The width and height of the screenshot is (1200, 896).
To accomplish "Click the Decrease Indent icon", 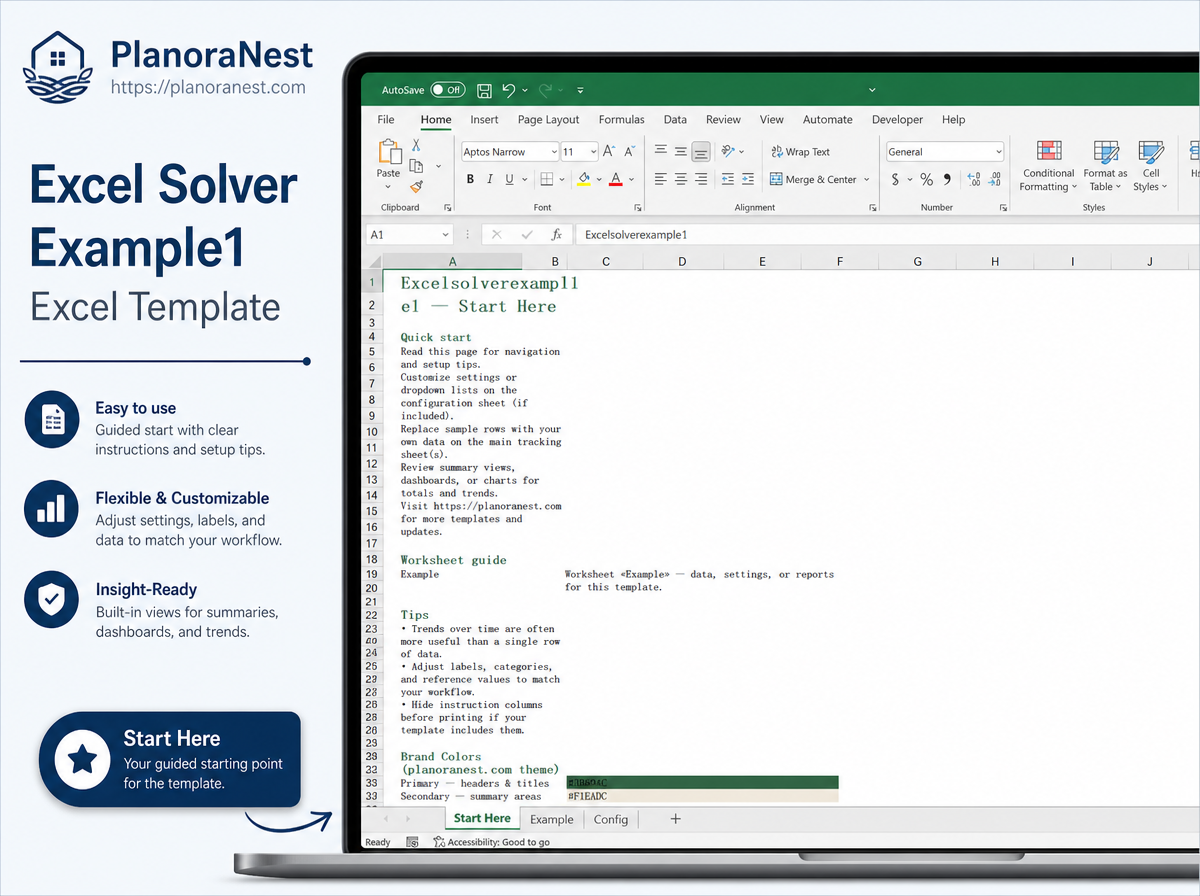I will [727, 179].
